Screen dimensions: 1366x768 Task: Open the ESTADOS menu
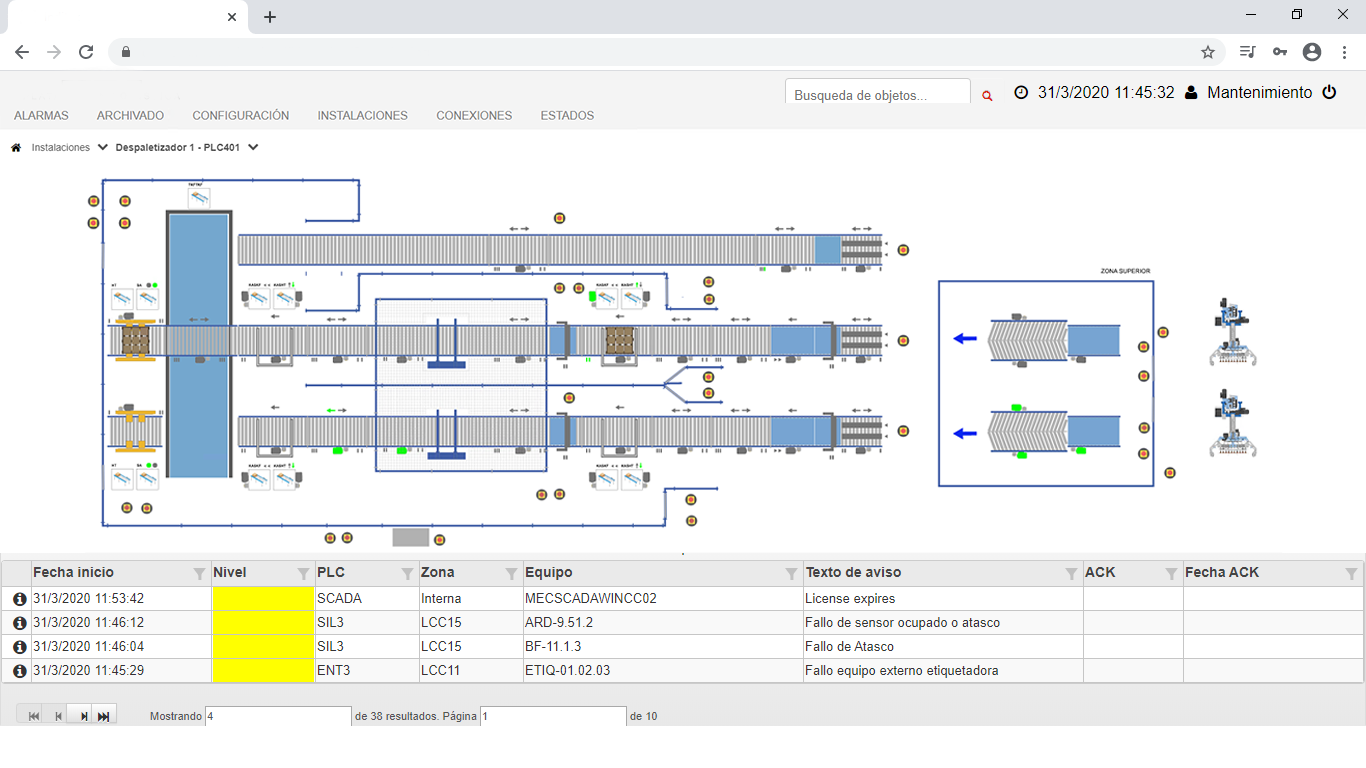click(x=567, y=116)
